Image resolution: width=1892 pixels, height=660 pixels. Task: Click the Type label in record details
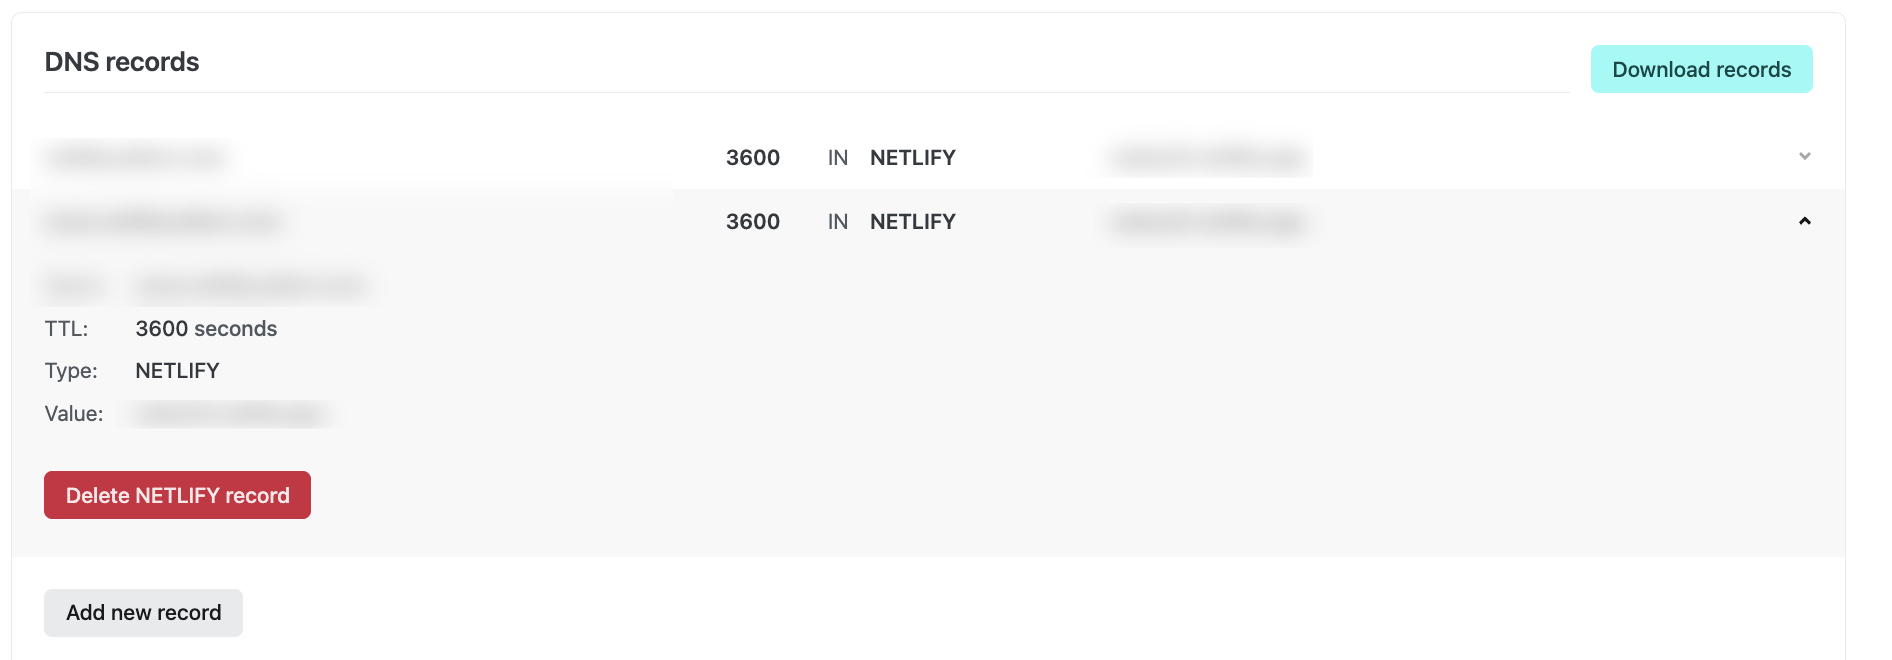coord(71,370)
